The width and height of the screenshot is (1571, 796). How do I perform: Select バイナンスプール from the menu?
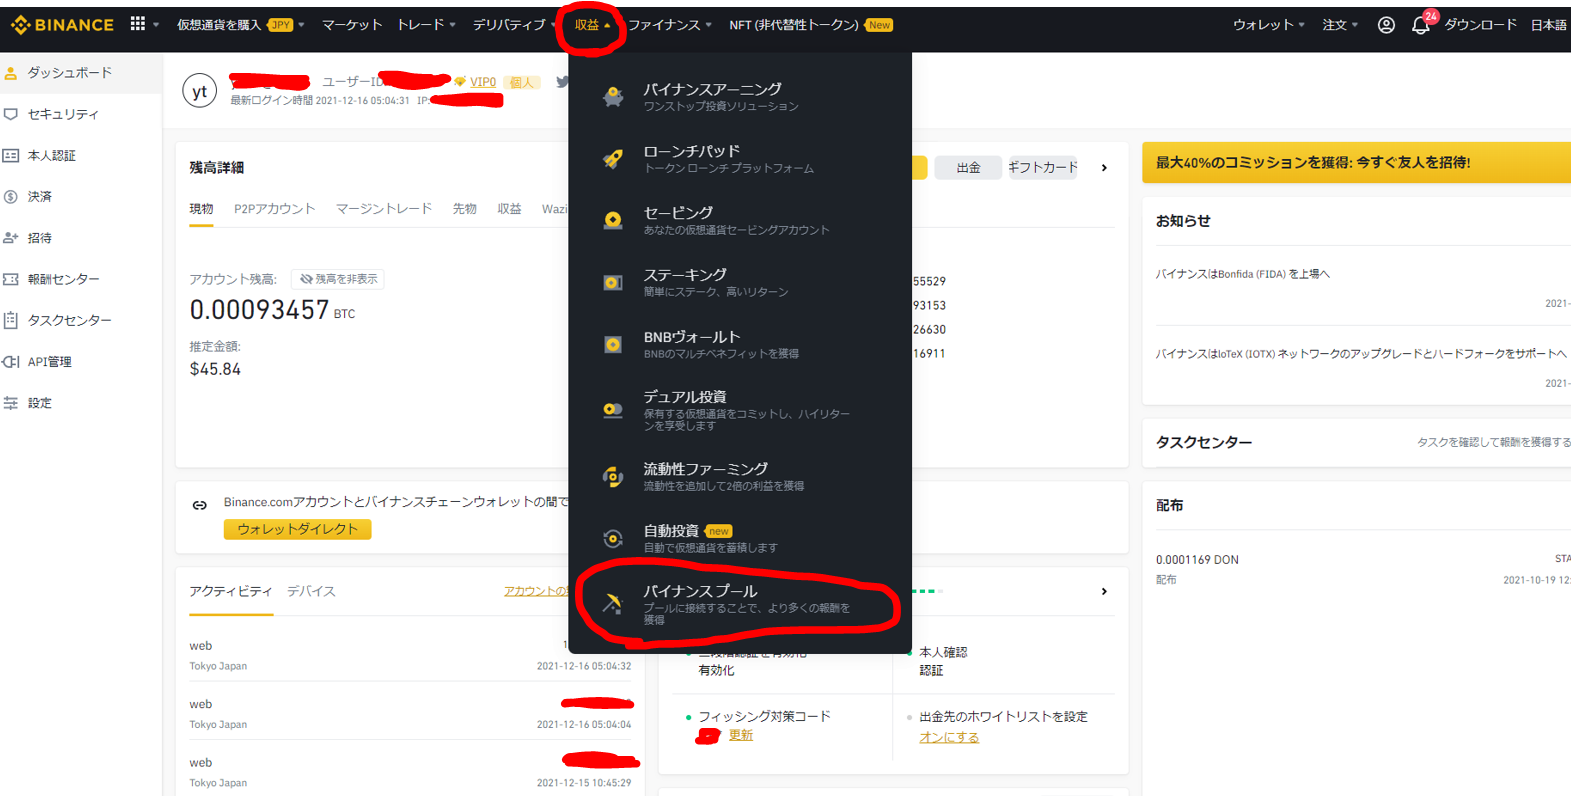(740, 604)
